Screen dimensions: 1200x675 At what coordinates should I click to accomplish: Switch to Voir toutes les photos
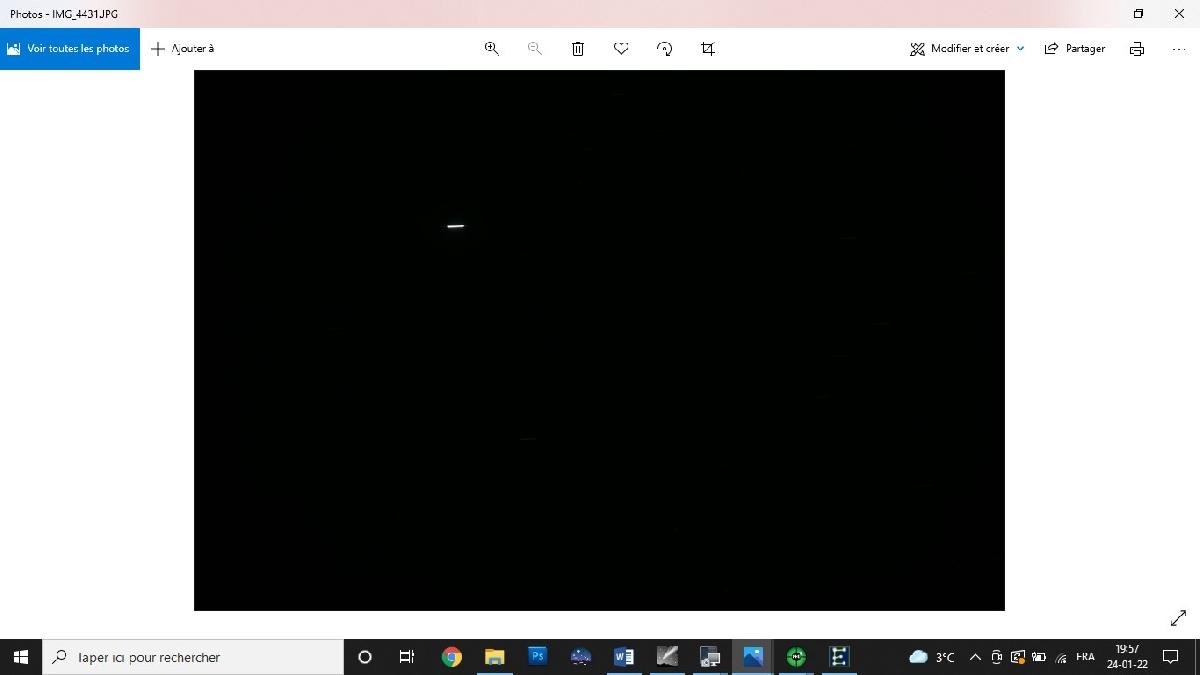pyautogui.click(x=69, y=48)
